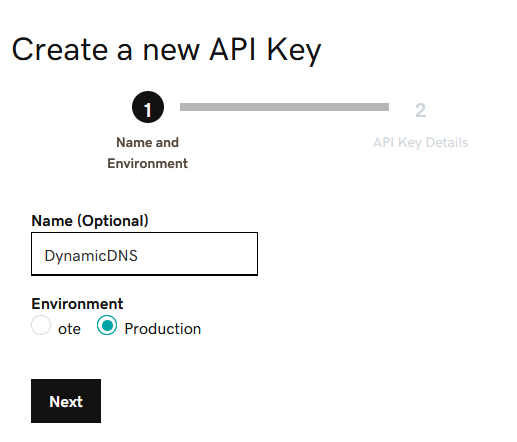Click the step 1 circle indicator

point(148,107)
